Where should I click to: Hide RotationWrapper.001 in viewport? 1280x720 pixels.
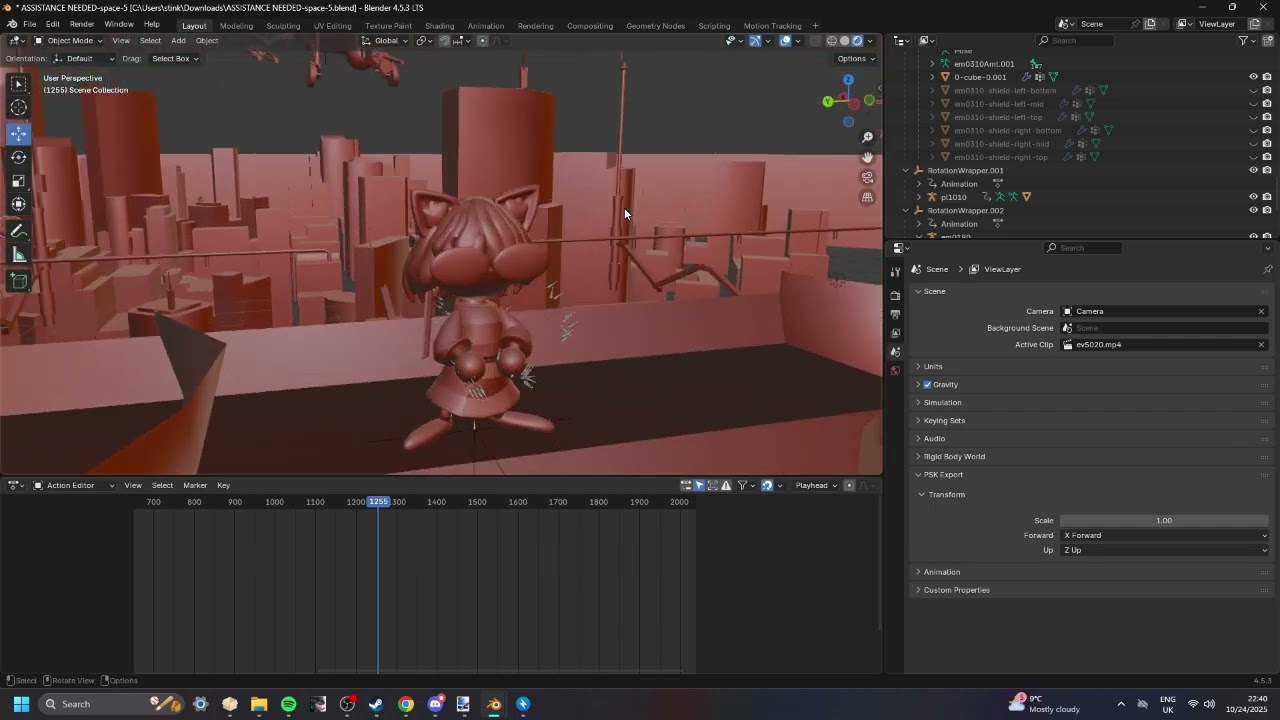pyautogui.click(x=1253, y=170)
